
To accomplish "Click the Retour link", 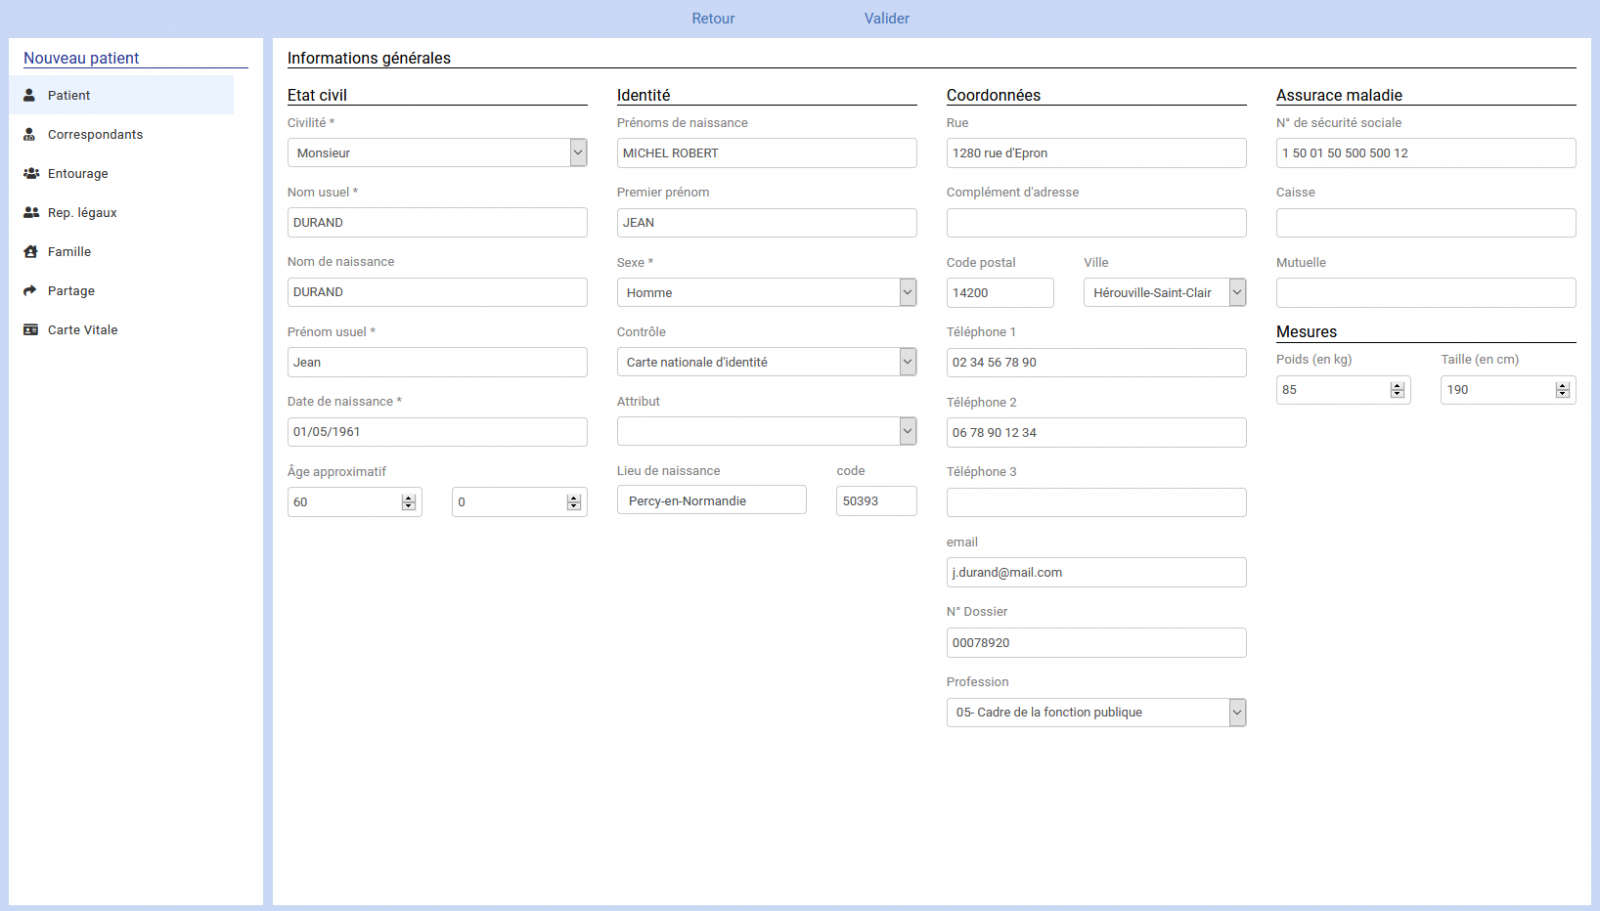I will coord(713,18).
